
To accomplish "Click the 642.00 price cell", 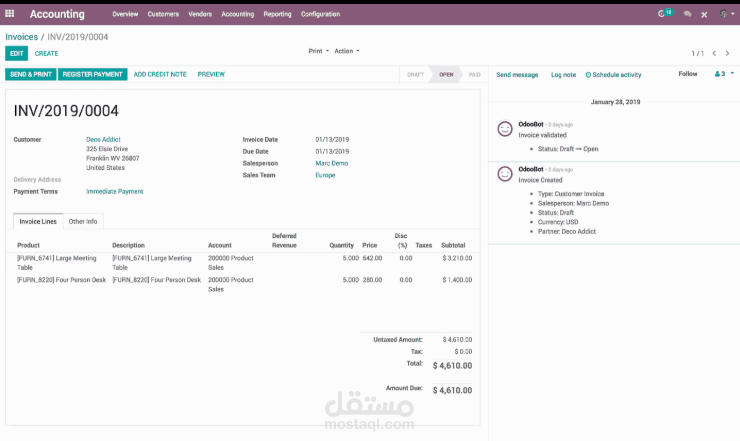I will 372,258.
